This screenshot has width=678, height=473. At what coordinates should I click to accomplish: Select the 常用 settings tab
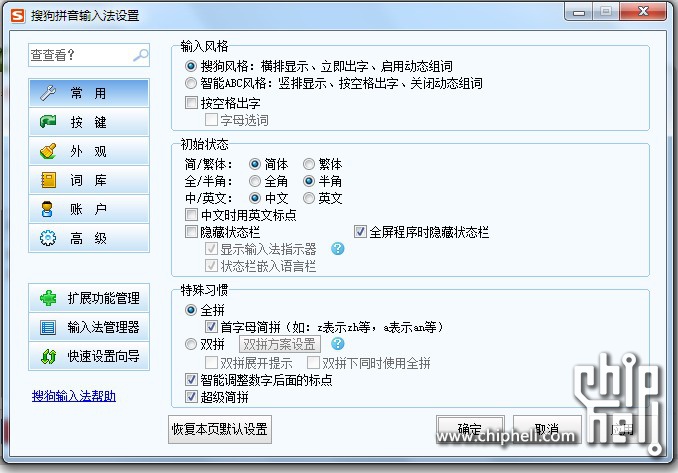click(89, 93)
